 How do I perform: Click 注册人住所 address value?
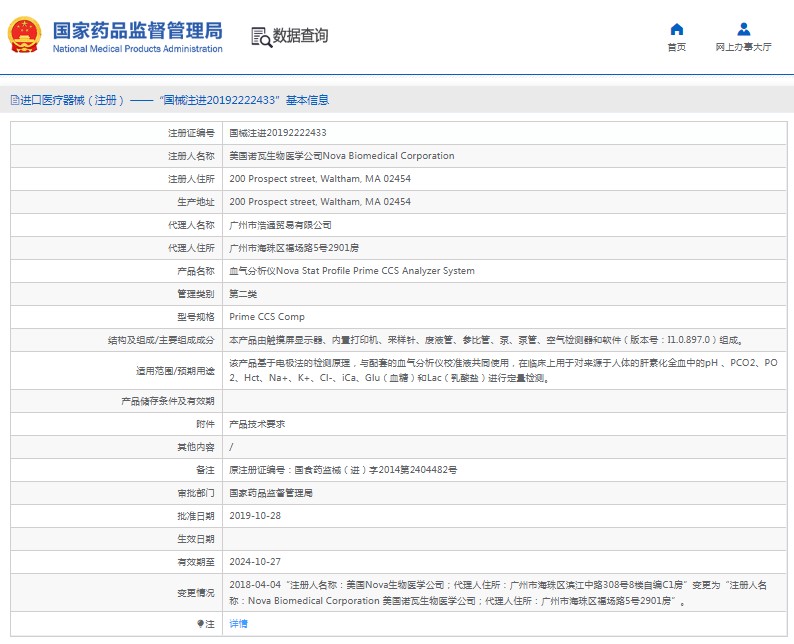point(320,179)
